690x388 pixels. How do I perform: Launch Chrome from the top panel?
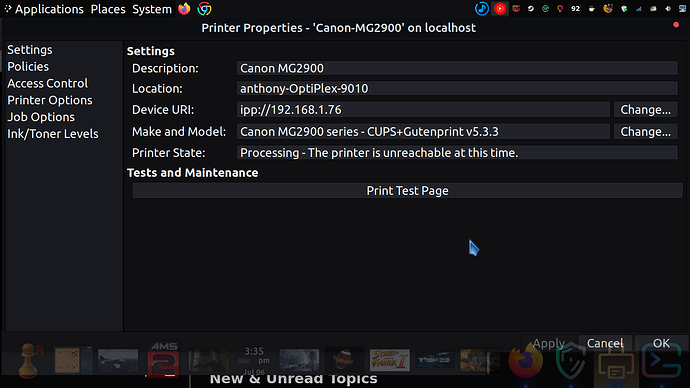[204, 9]
